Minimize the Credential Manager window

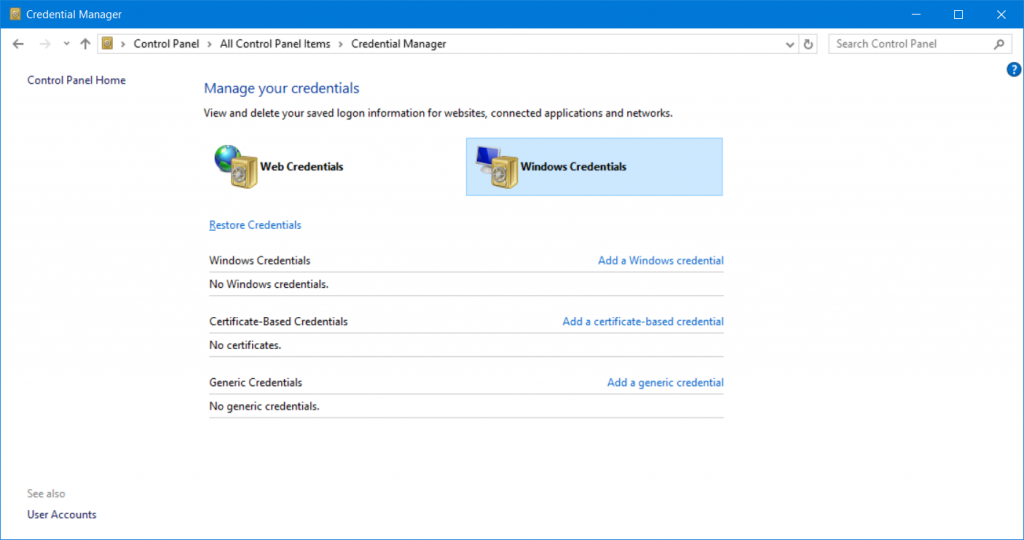click(916, 14)
